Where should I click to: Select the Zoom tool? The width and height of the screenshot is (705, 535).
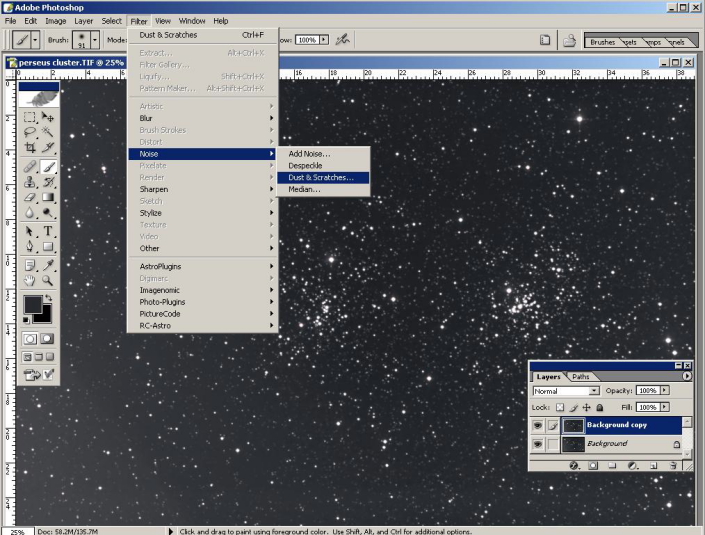(x=48, y=281)
